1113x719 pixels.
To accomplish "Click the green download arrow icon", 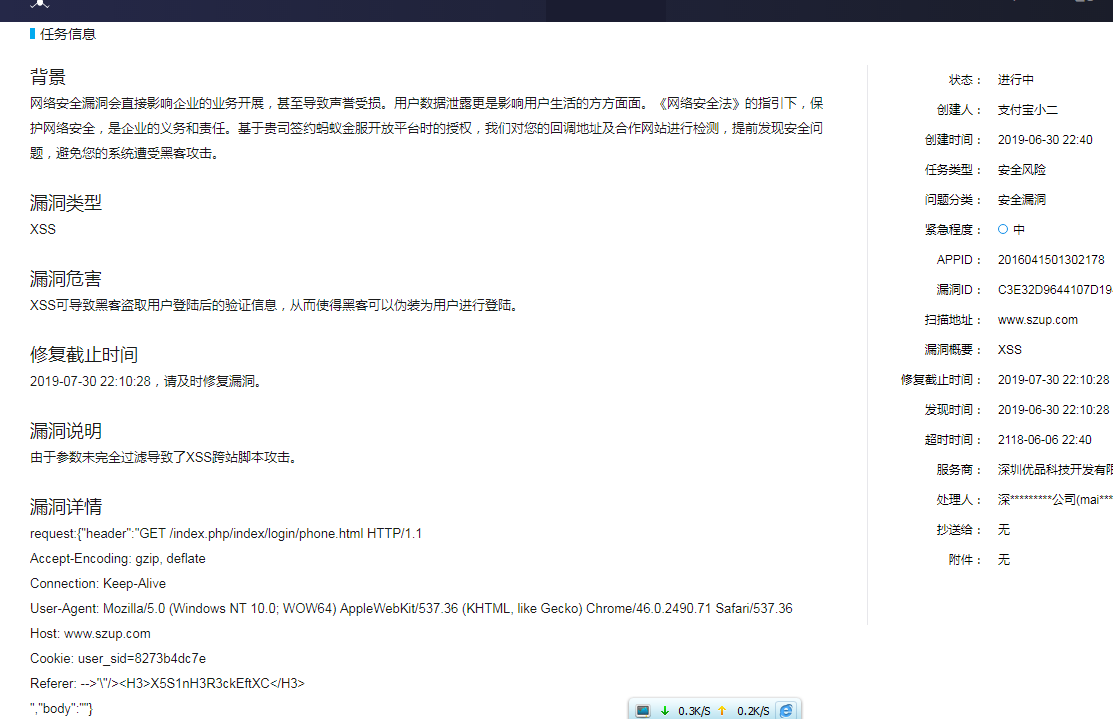I will (x=665, y=710).
